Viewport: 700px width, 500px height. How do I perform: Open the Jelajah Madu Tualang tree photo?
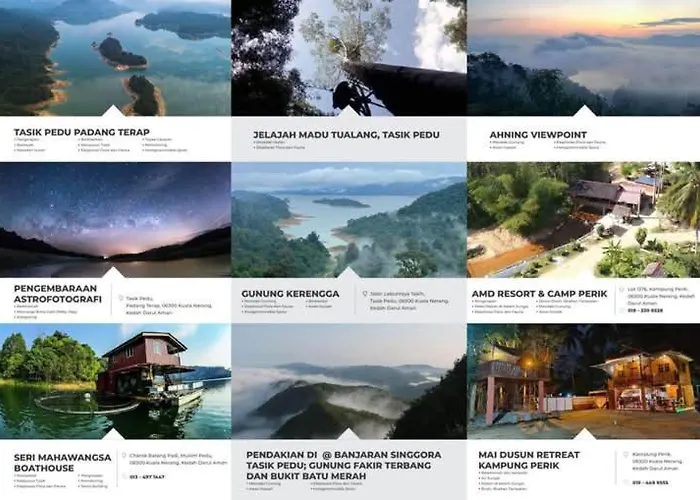[349, 58]
